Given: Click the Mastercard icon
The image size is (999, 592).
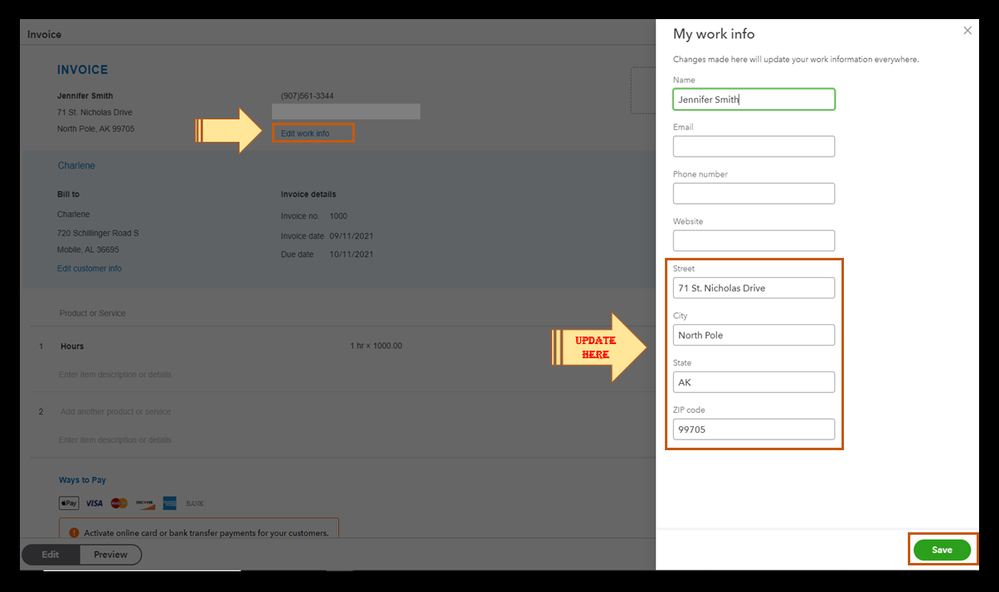Looking at the screenshot, I should point(119,503).
